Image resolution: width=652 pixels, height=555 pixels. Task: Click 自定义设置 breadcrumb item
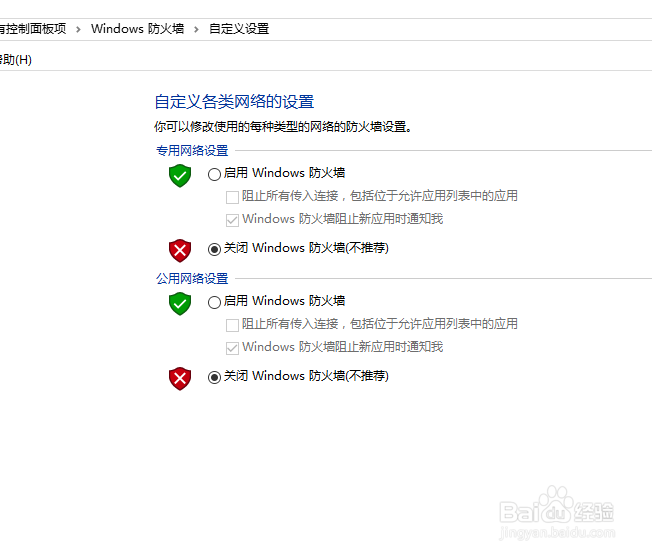[x=239, y=29]
